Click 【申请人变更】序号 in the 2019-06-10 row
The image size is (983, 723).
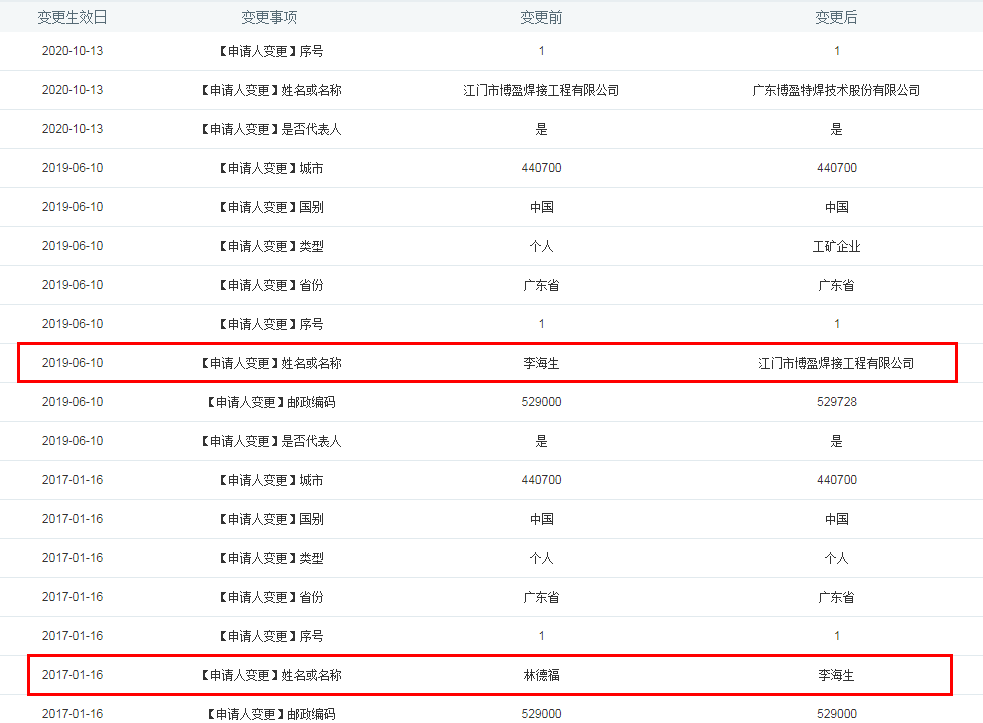pyautogui.click(x=271, y=324)
